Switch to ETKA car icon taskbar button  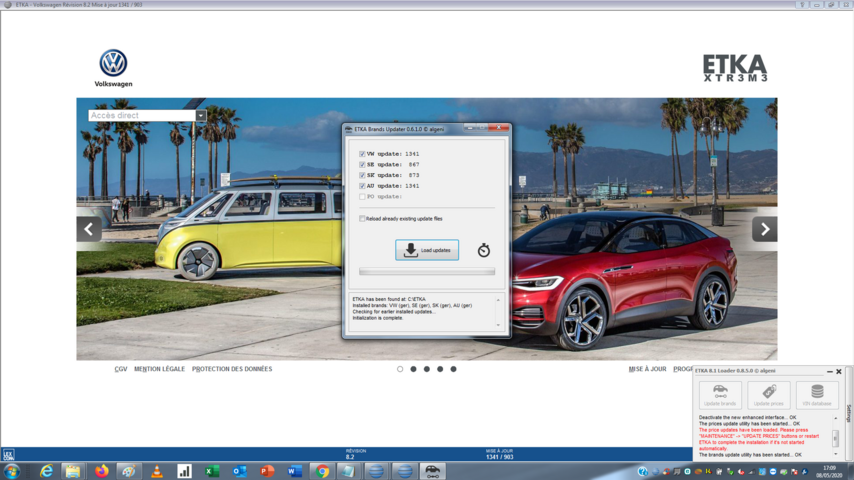click(x=432, y=471)
